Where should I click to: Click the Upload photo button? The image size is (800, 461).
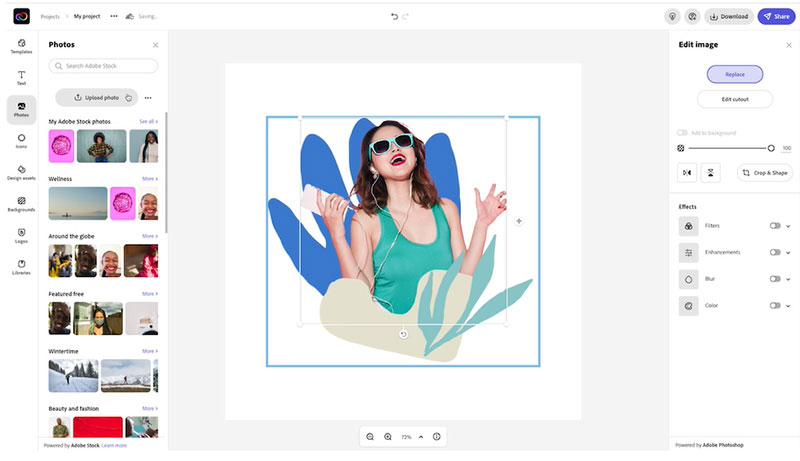[x=97, y=97]
